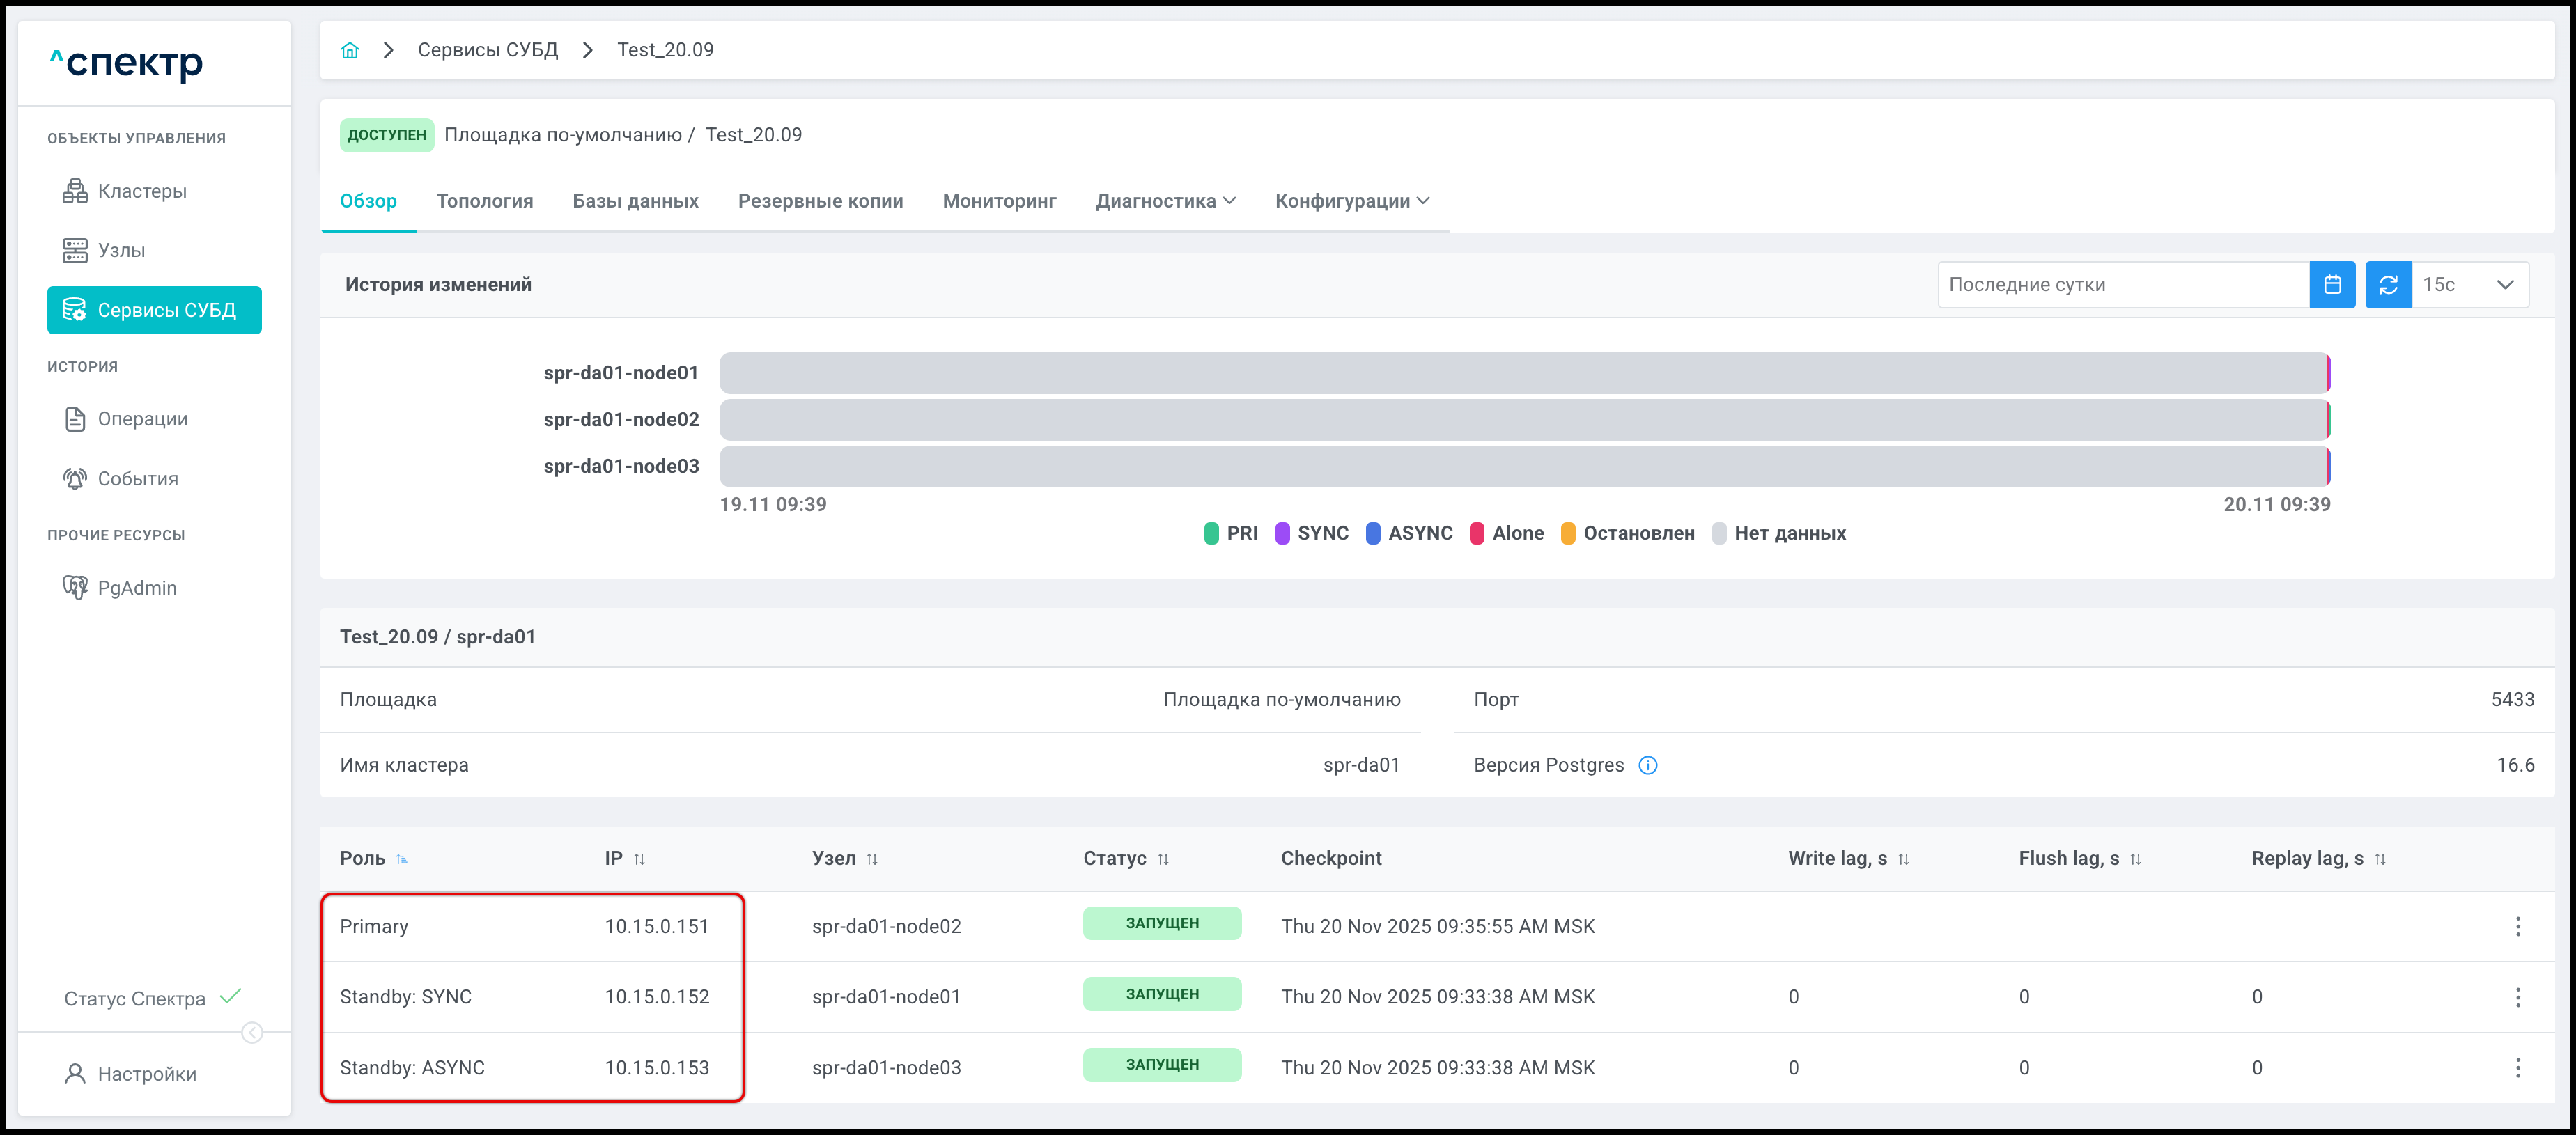Open PgAdmin from the sidebar
This screenshot has height=1135, width=2576.
pyautogui.click(x=136, y=588)
